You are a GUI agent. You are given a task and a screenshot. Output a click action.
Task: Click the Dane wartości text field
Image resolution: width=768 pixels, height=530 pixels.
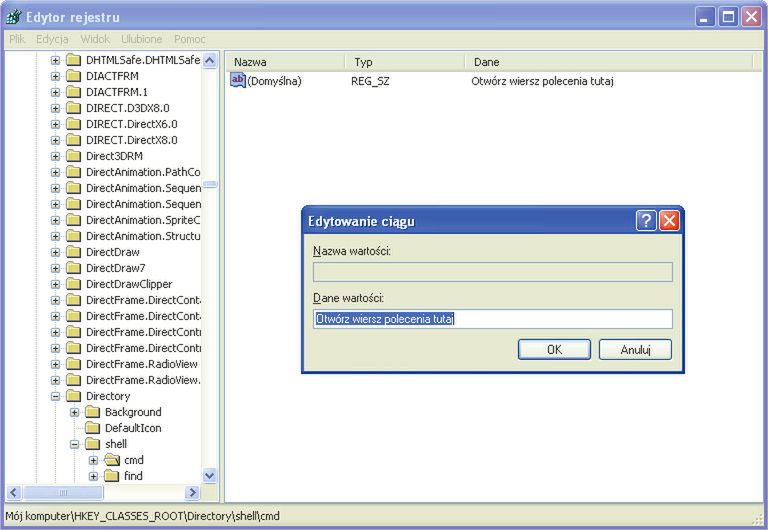[x=492, y=319]
